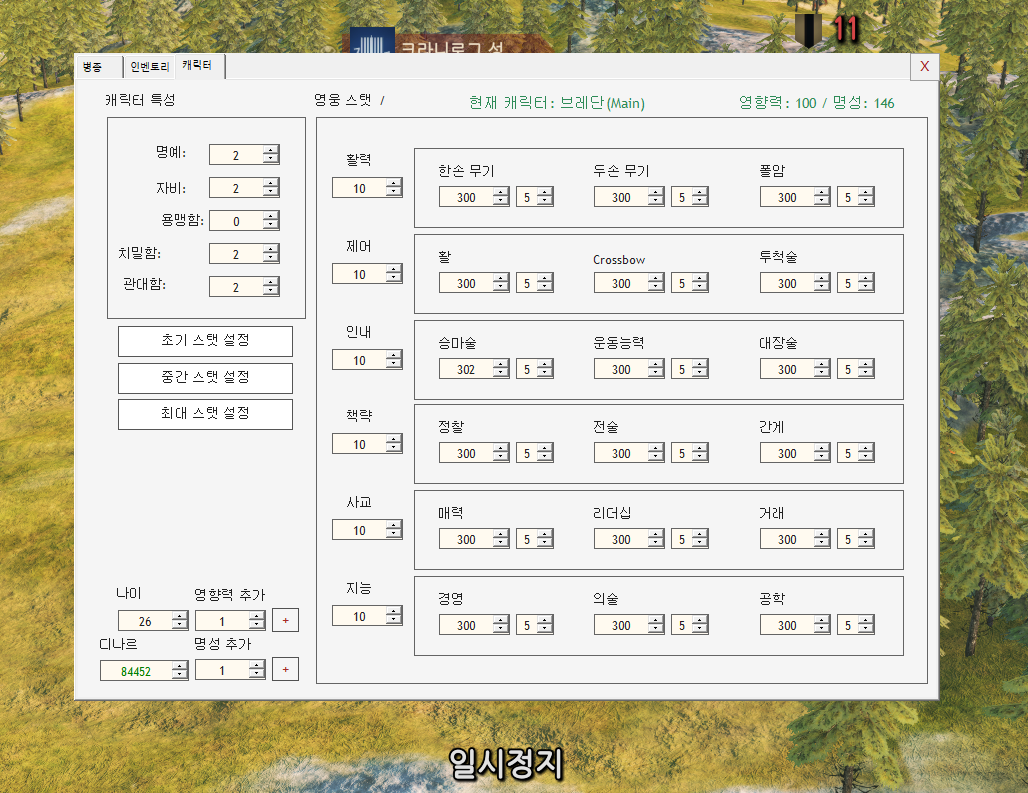Click the 투척술 skill value field
Image resolution: width=1028 pixels, height=793 pixels.
[x=787, y=283]
